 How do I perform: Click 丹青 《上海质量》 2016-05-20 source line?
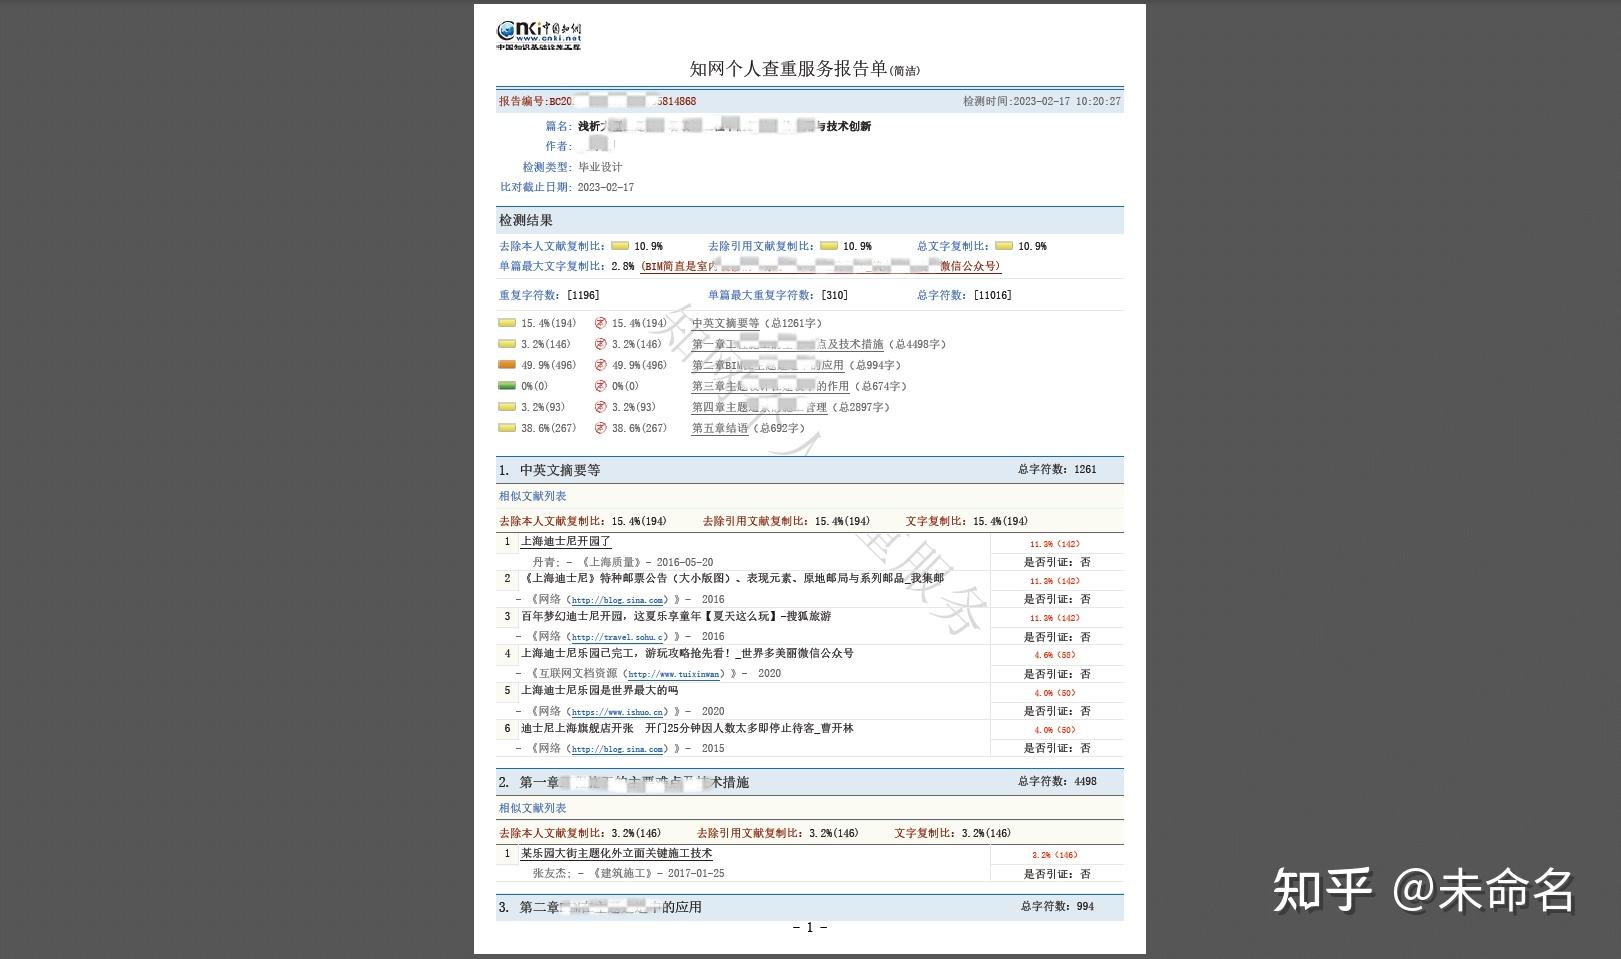[x=623, y=562]
